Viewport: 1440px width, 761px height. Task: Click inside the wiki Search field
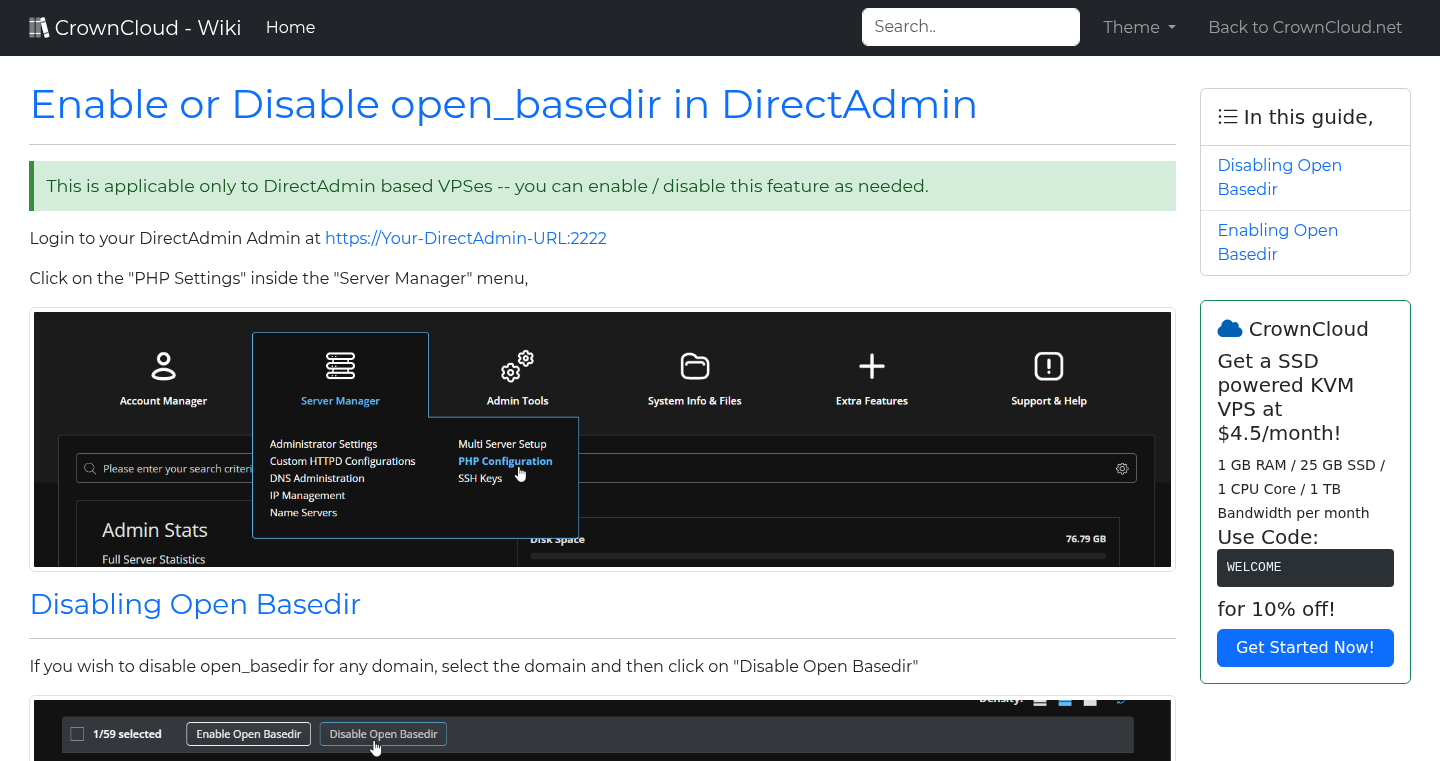click(x=969, y=27)
